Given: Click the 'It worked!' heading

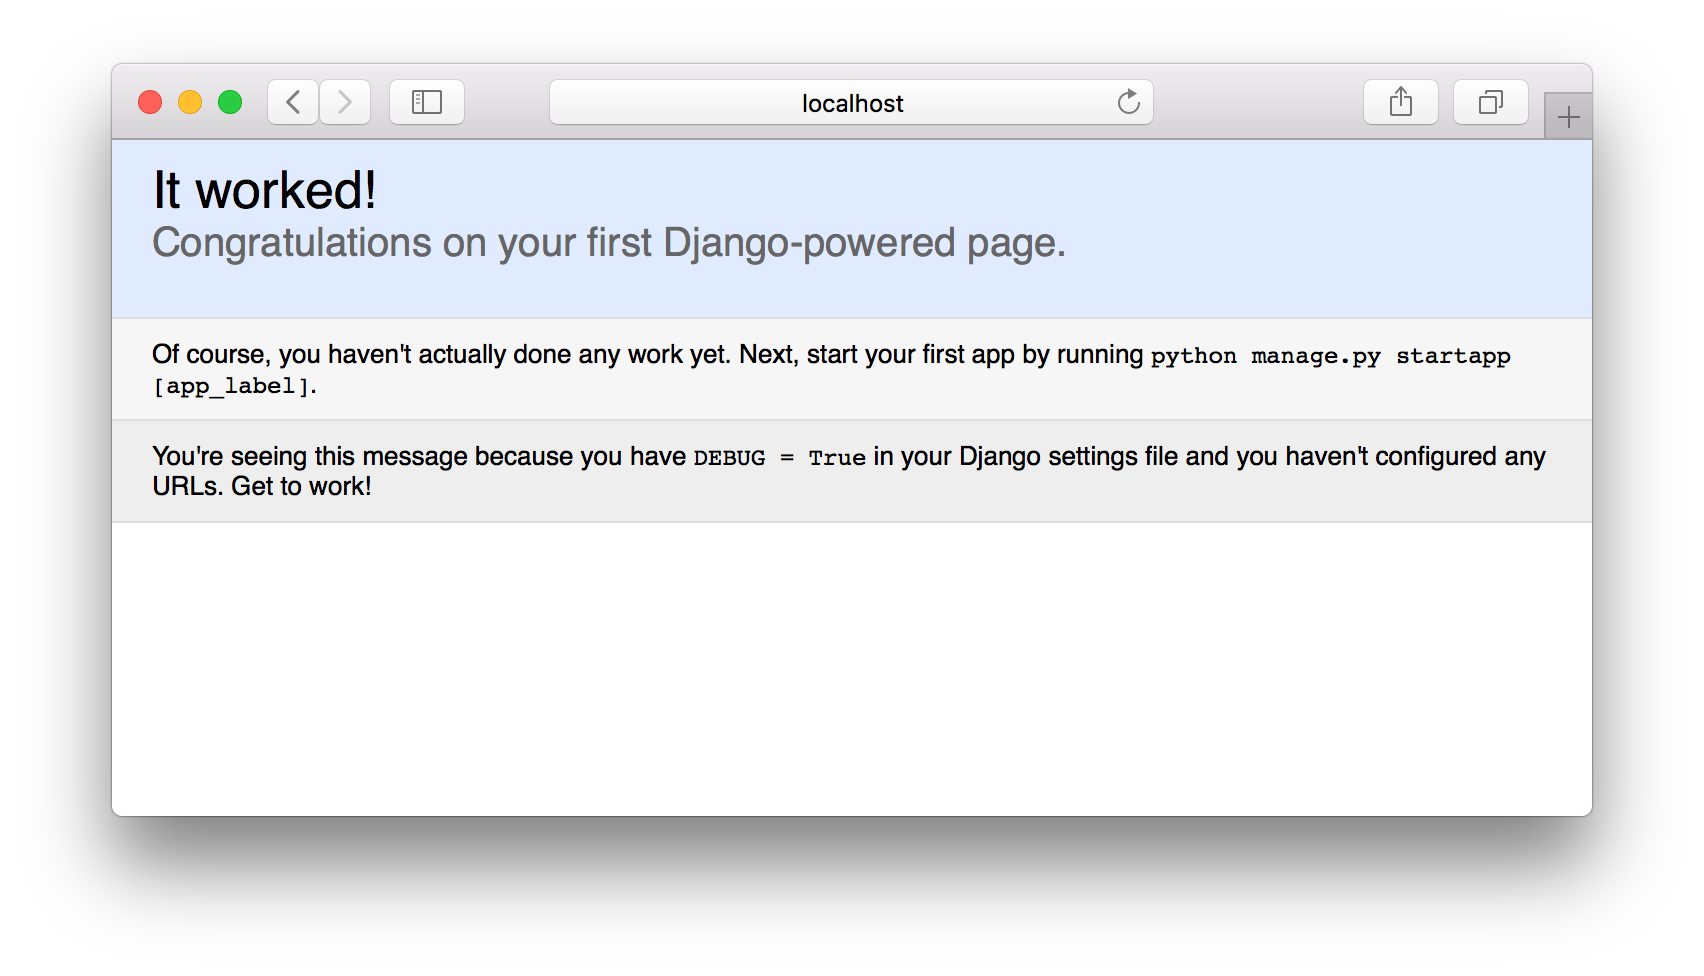Looking at the screenshot, I should (x=265, y=190).
